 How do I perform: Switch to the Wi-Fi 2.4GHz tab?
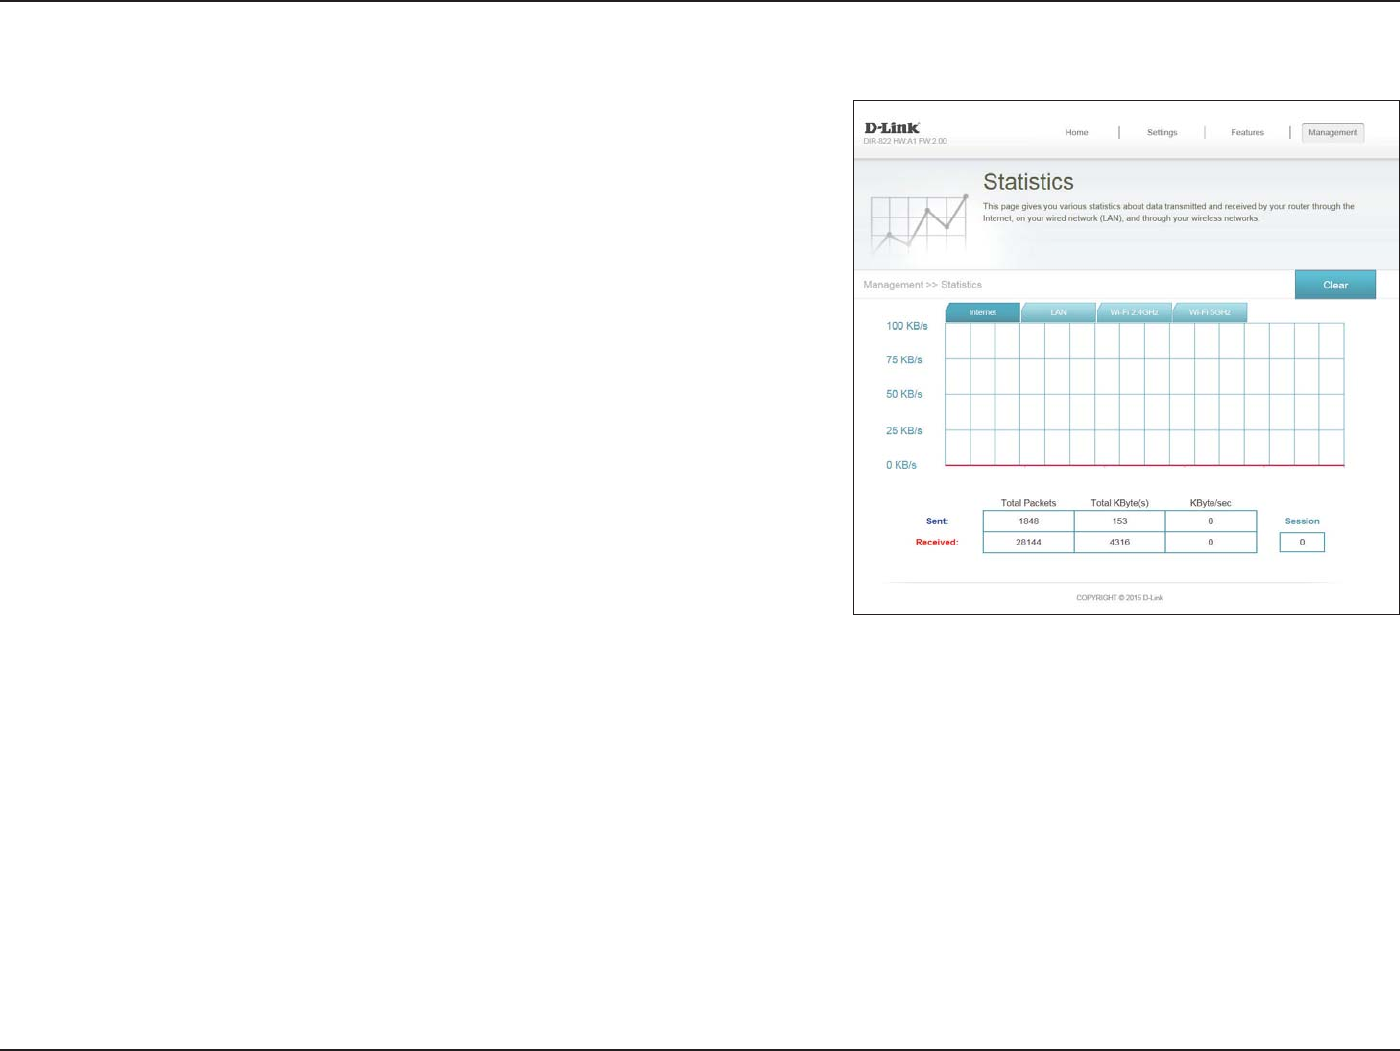(1134, 312)
